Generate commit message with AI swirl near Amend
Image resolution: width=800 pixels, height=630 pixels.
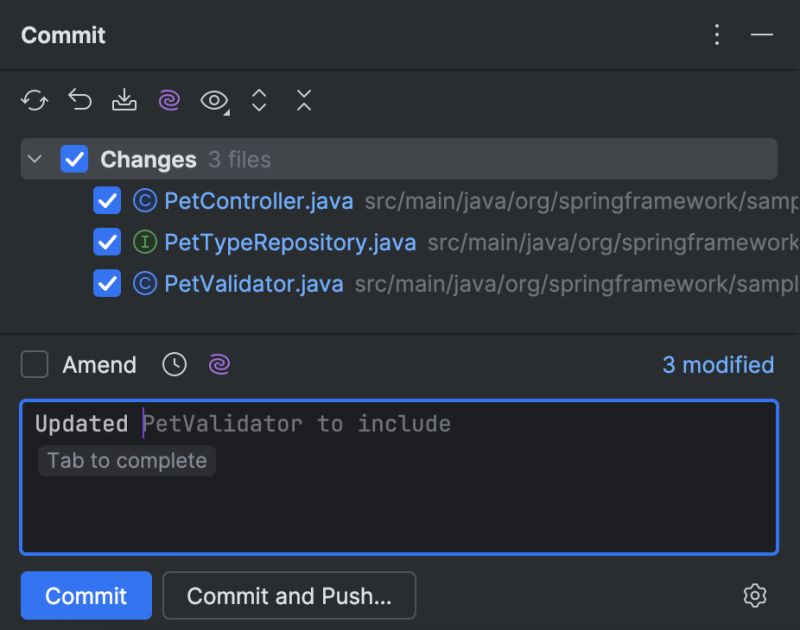coord(219,364)
